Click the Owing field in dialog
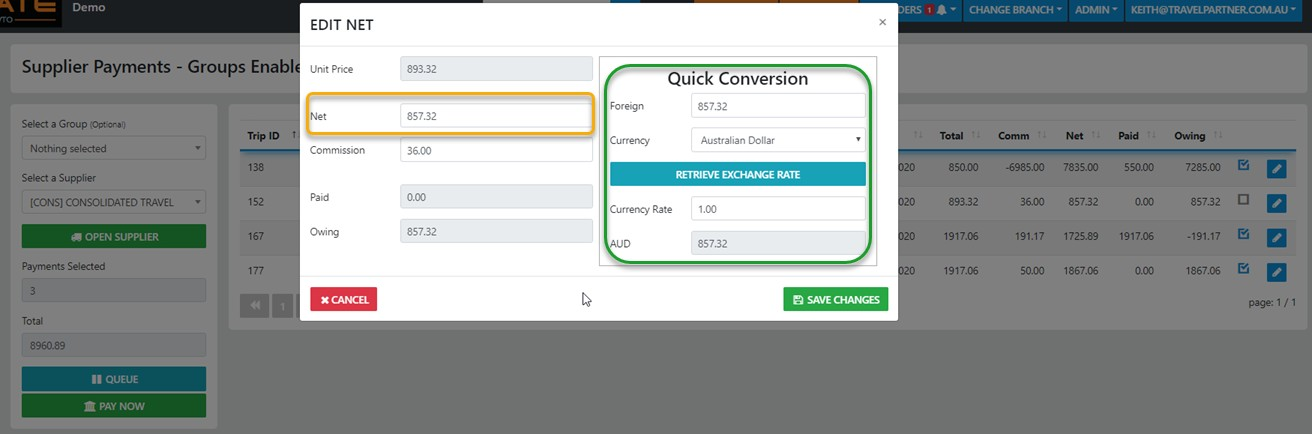 (x=496, y=231)
